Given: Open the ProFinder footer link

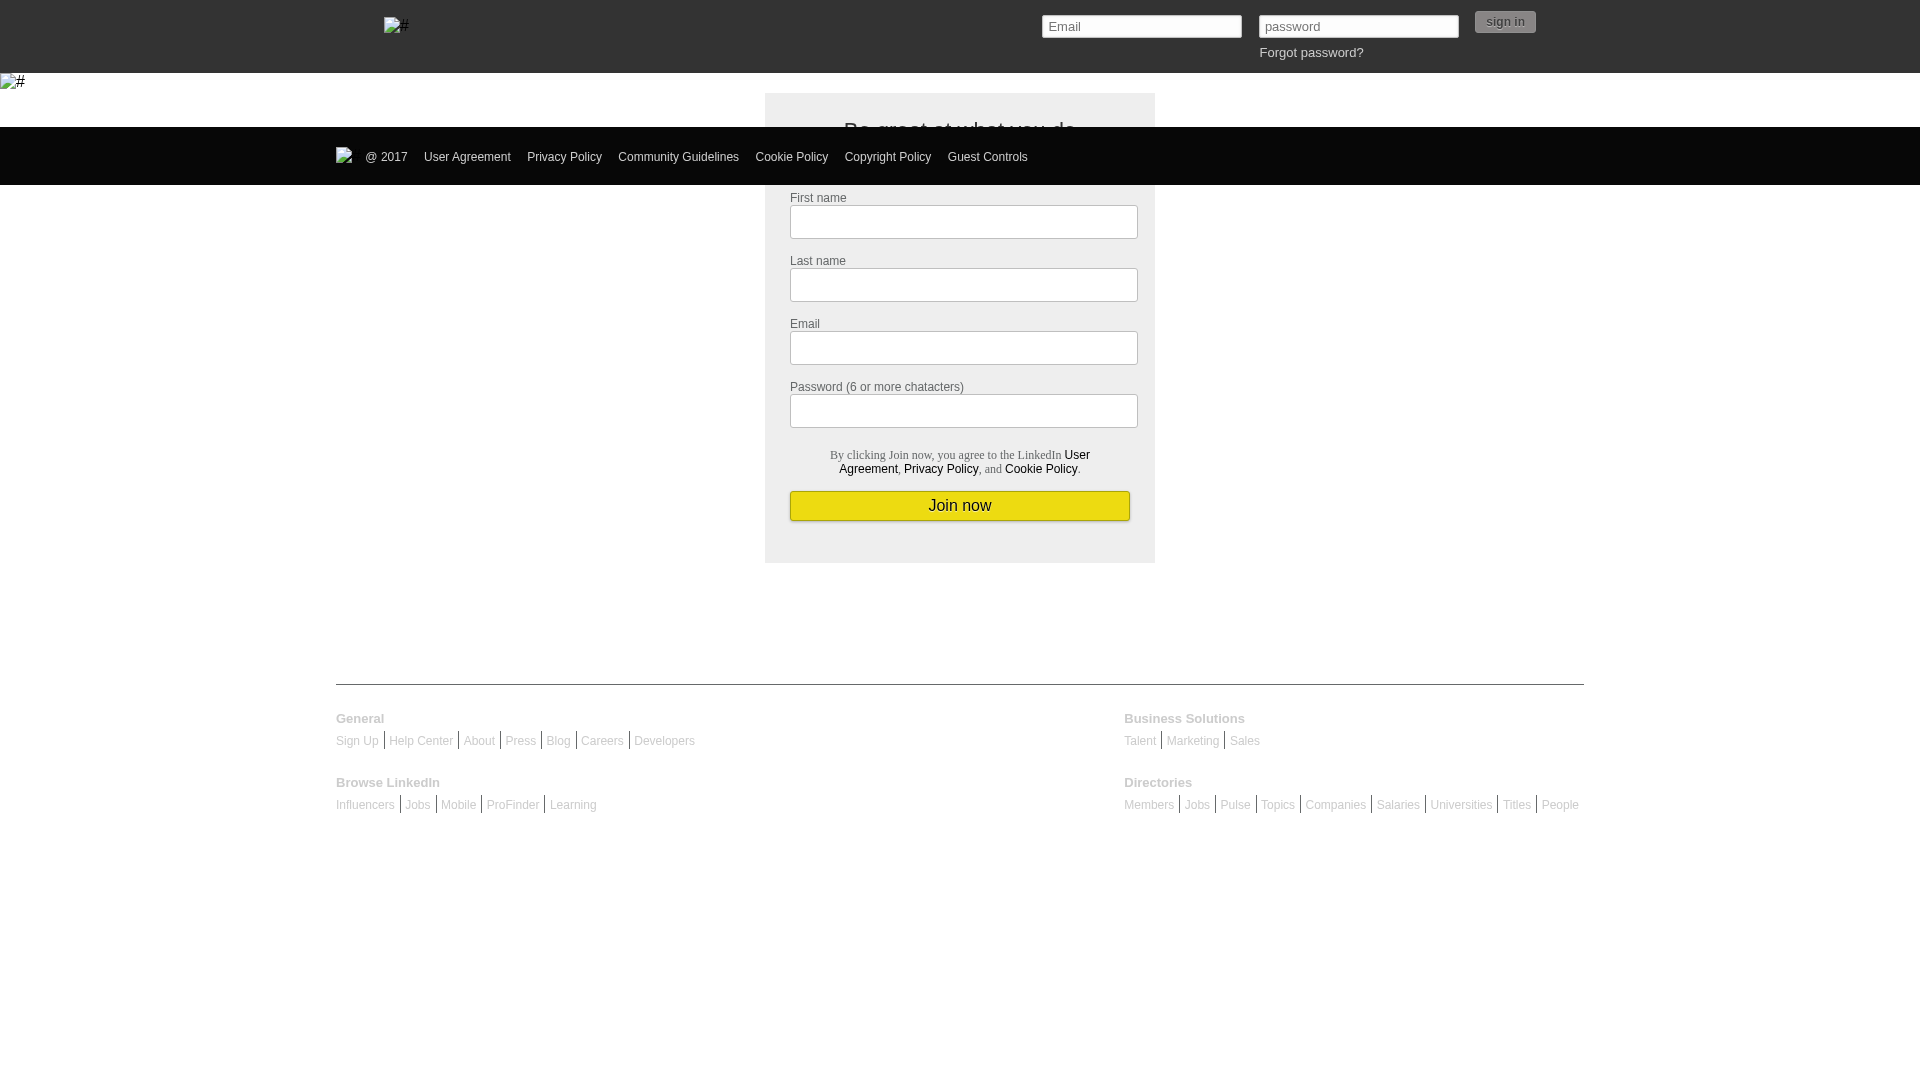Looking at the screenshot, I should [513, 805].
